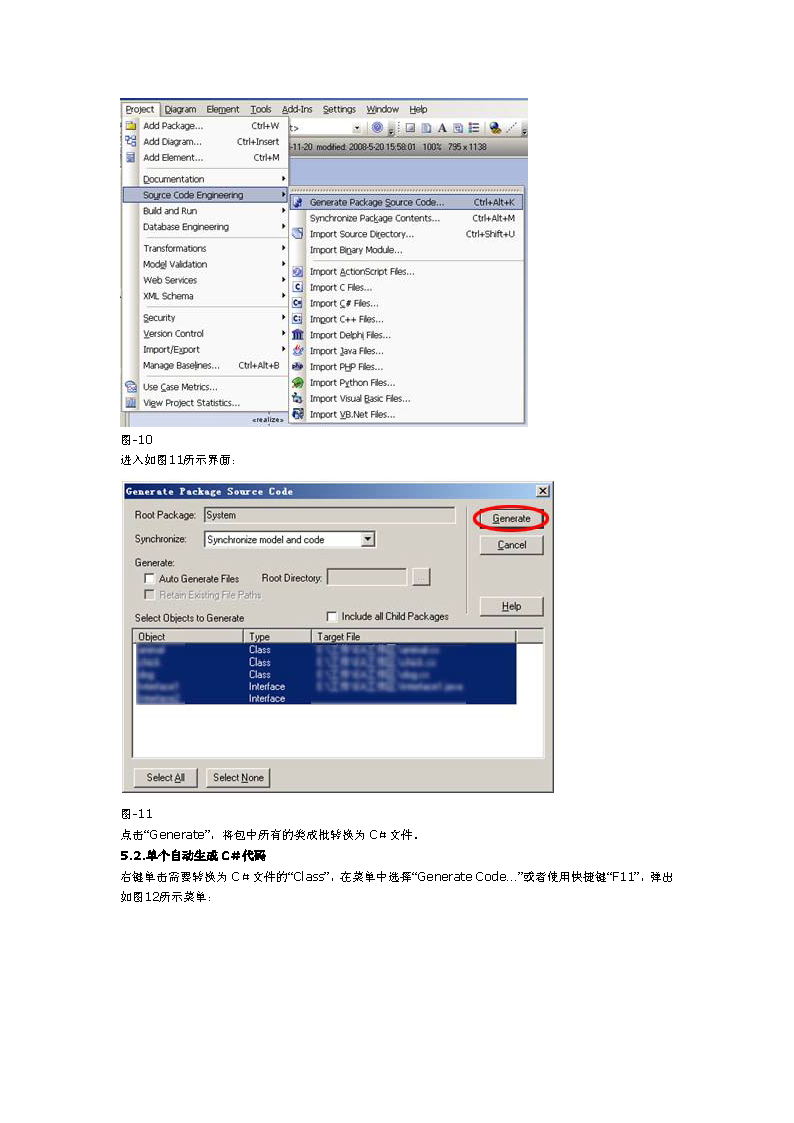This screenshot has height=1123, width=794.
Task: Expand the Version Control submenu
Action: [x=205, y=334]
